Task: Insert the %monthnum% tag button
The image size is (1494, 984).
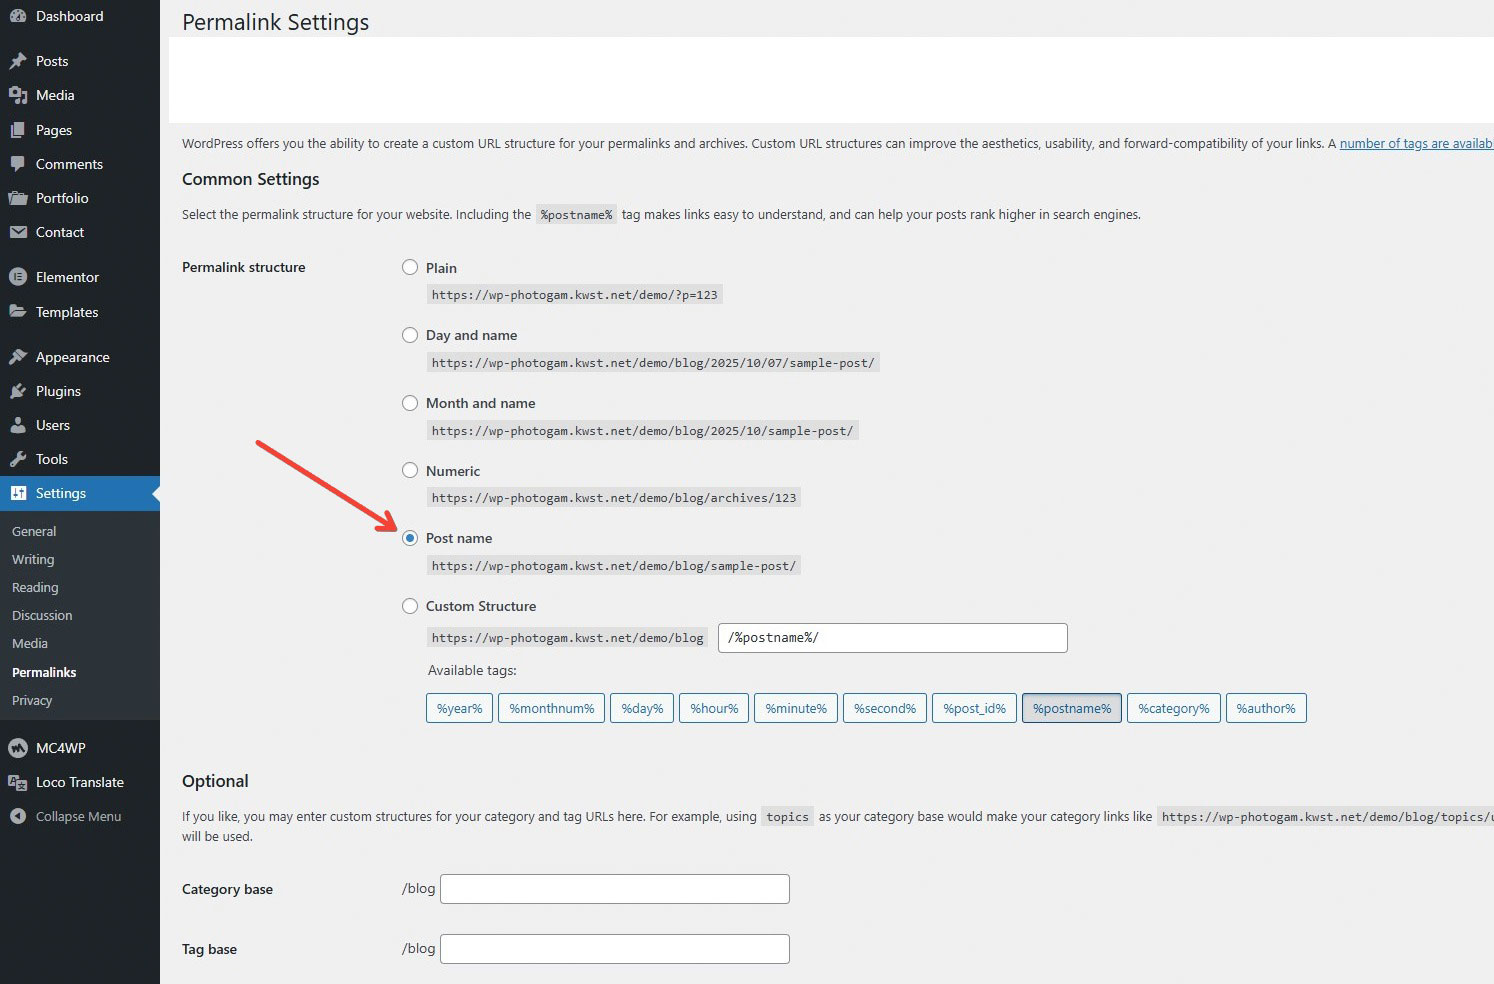Action: 551,708
